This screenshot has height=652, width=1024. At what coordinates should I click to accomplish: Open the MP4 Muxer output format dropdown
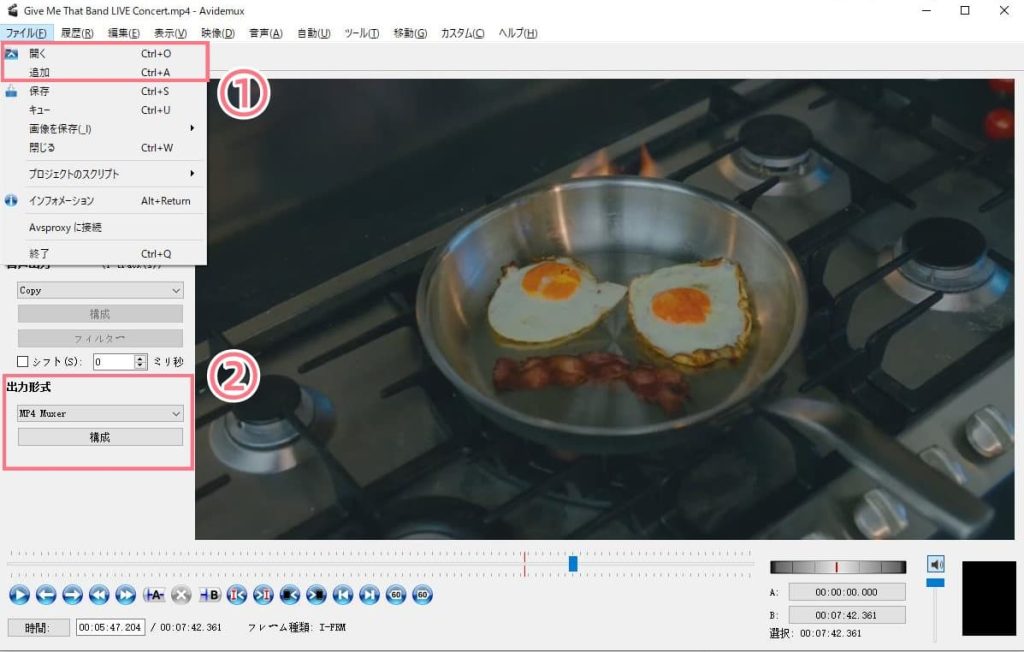(x=100, y=413)
